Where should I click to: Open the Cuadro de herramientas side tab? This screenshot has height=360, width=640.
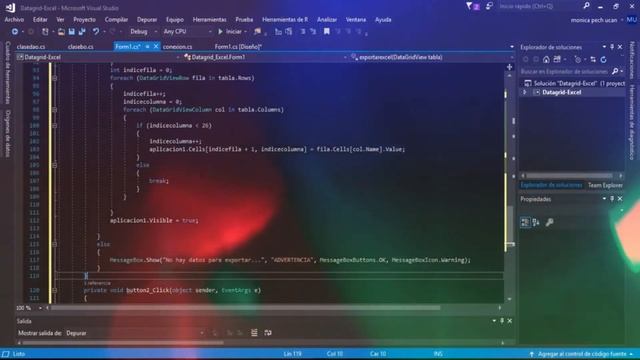(x=7, y=72)
